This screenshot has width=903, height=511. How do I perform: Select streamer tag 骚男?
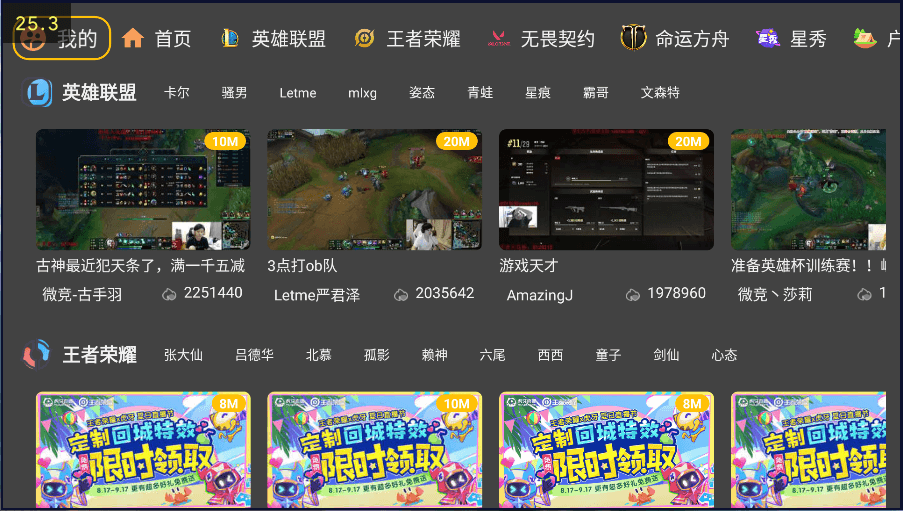coord(234,93)
